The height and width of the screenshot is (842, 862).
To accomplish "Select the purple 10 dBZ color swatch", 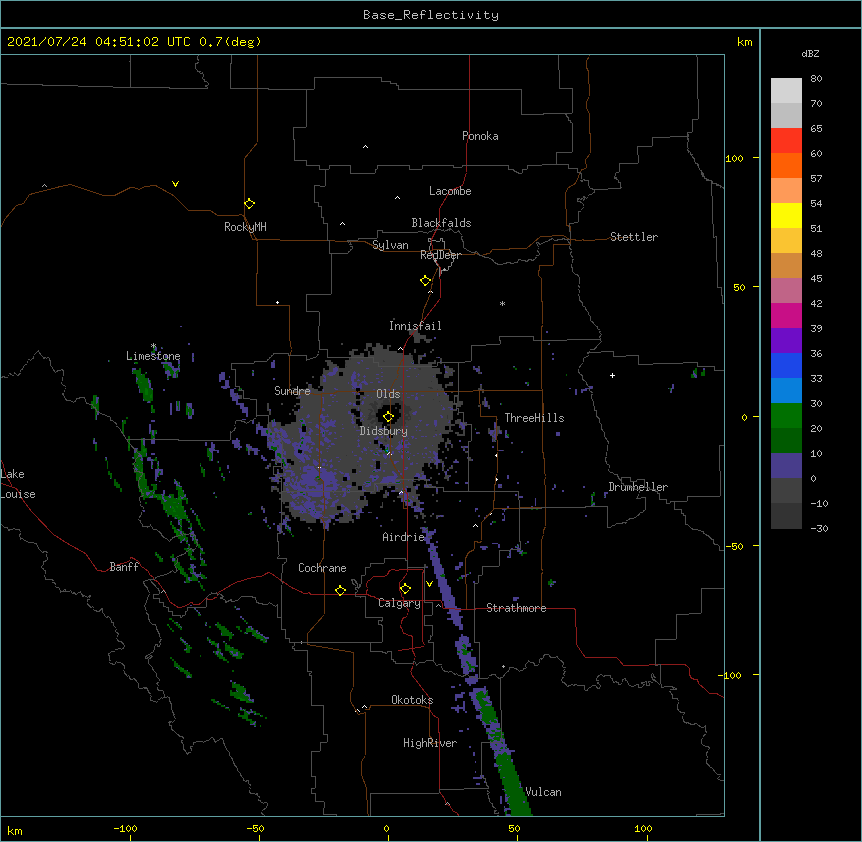I will 786,466.
